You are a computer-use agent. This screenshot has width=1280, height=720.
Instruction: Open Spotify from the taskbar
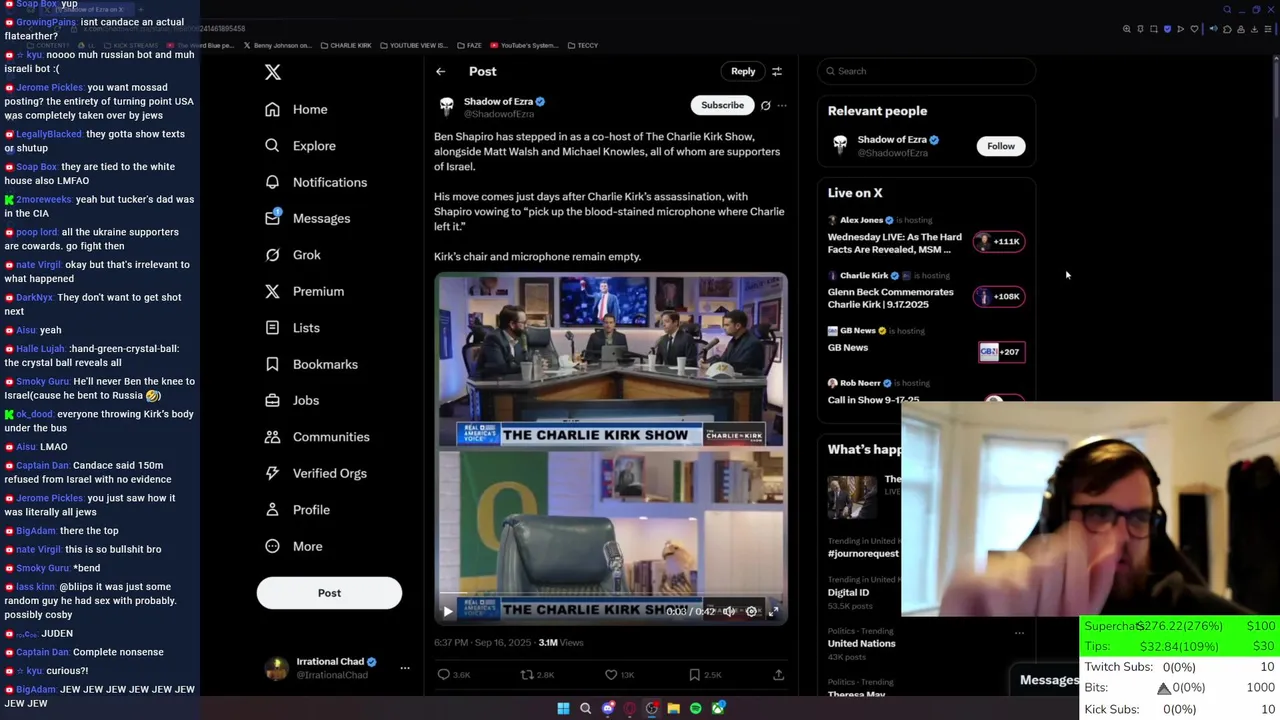point(695,708)
